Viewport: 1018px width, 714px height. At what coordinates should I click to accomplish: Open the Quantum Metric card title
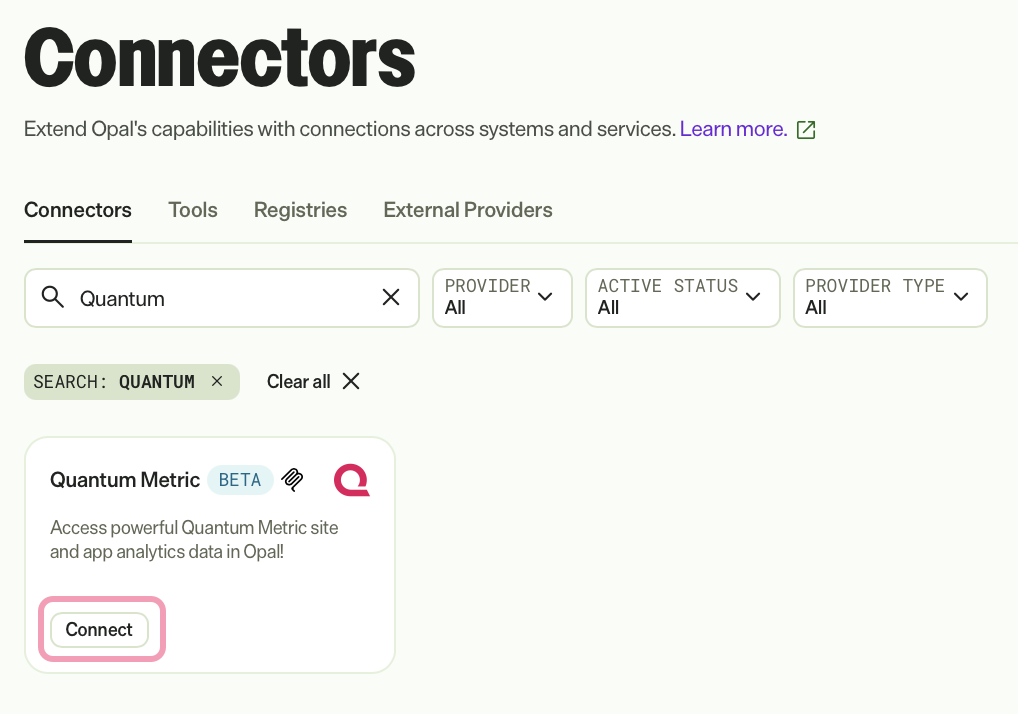125,480
